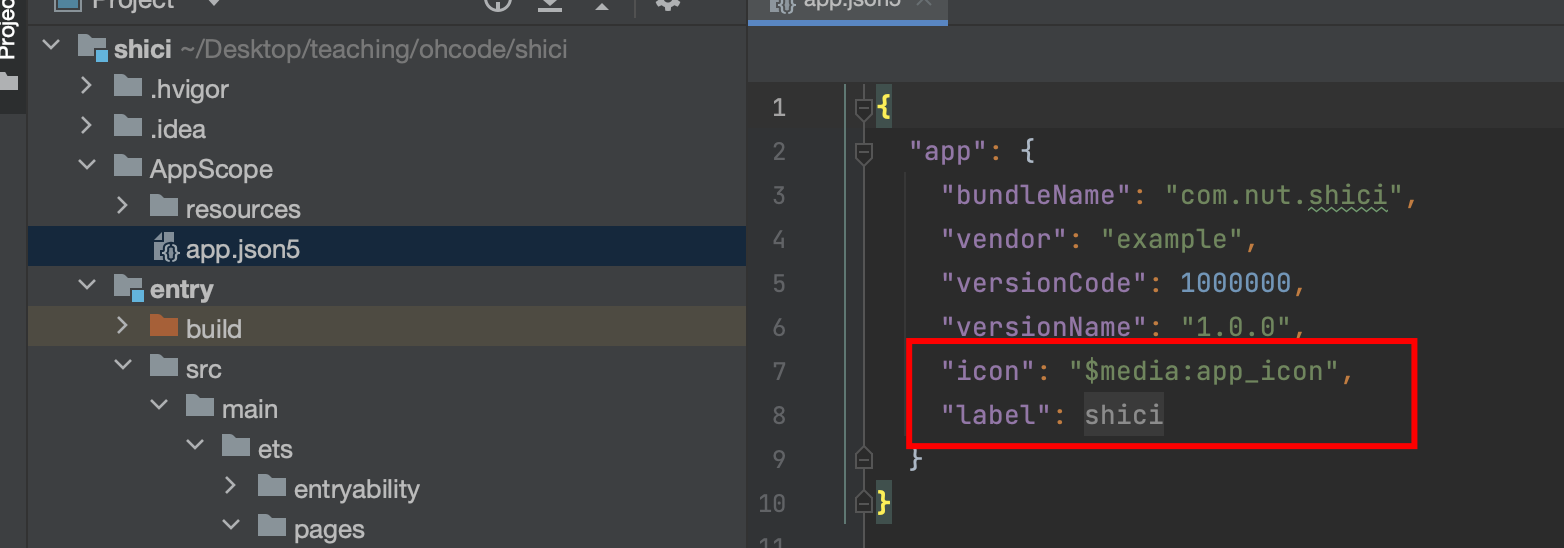Click the shici module folder icon

pos(92,48)
